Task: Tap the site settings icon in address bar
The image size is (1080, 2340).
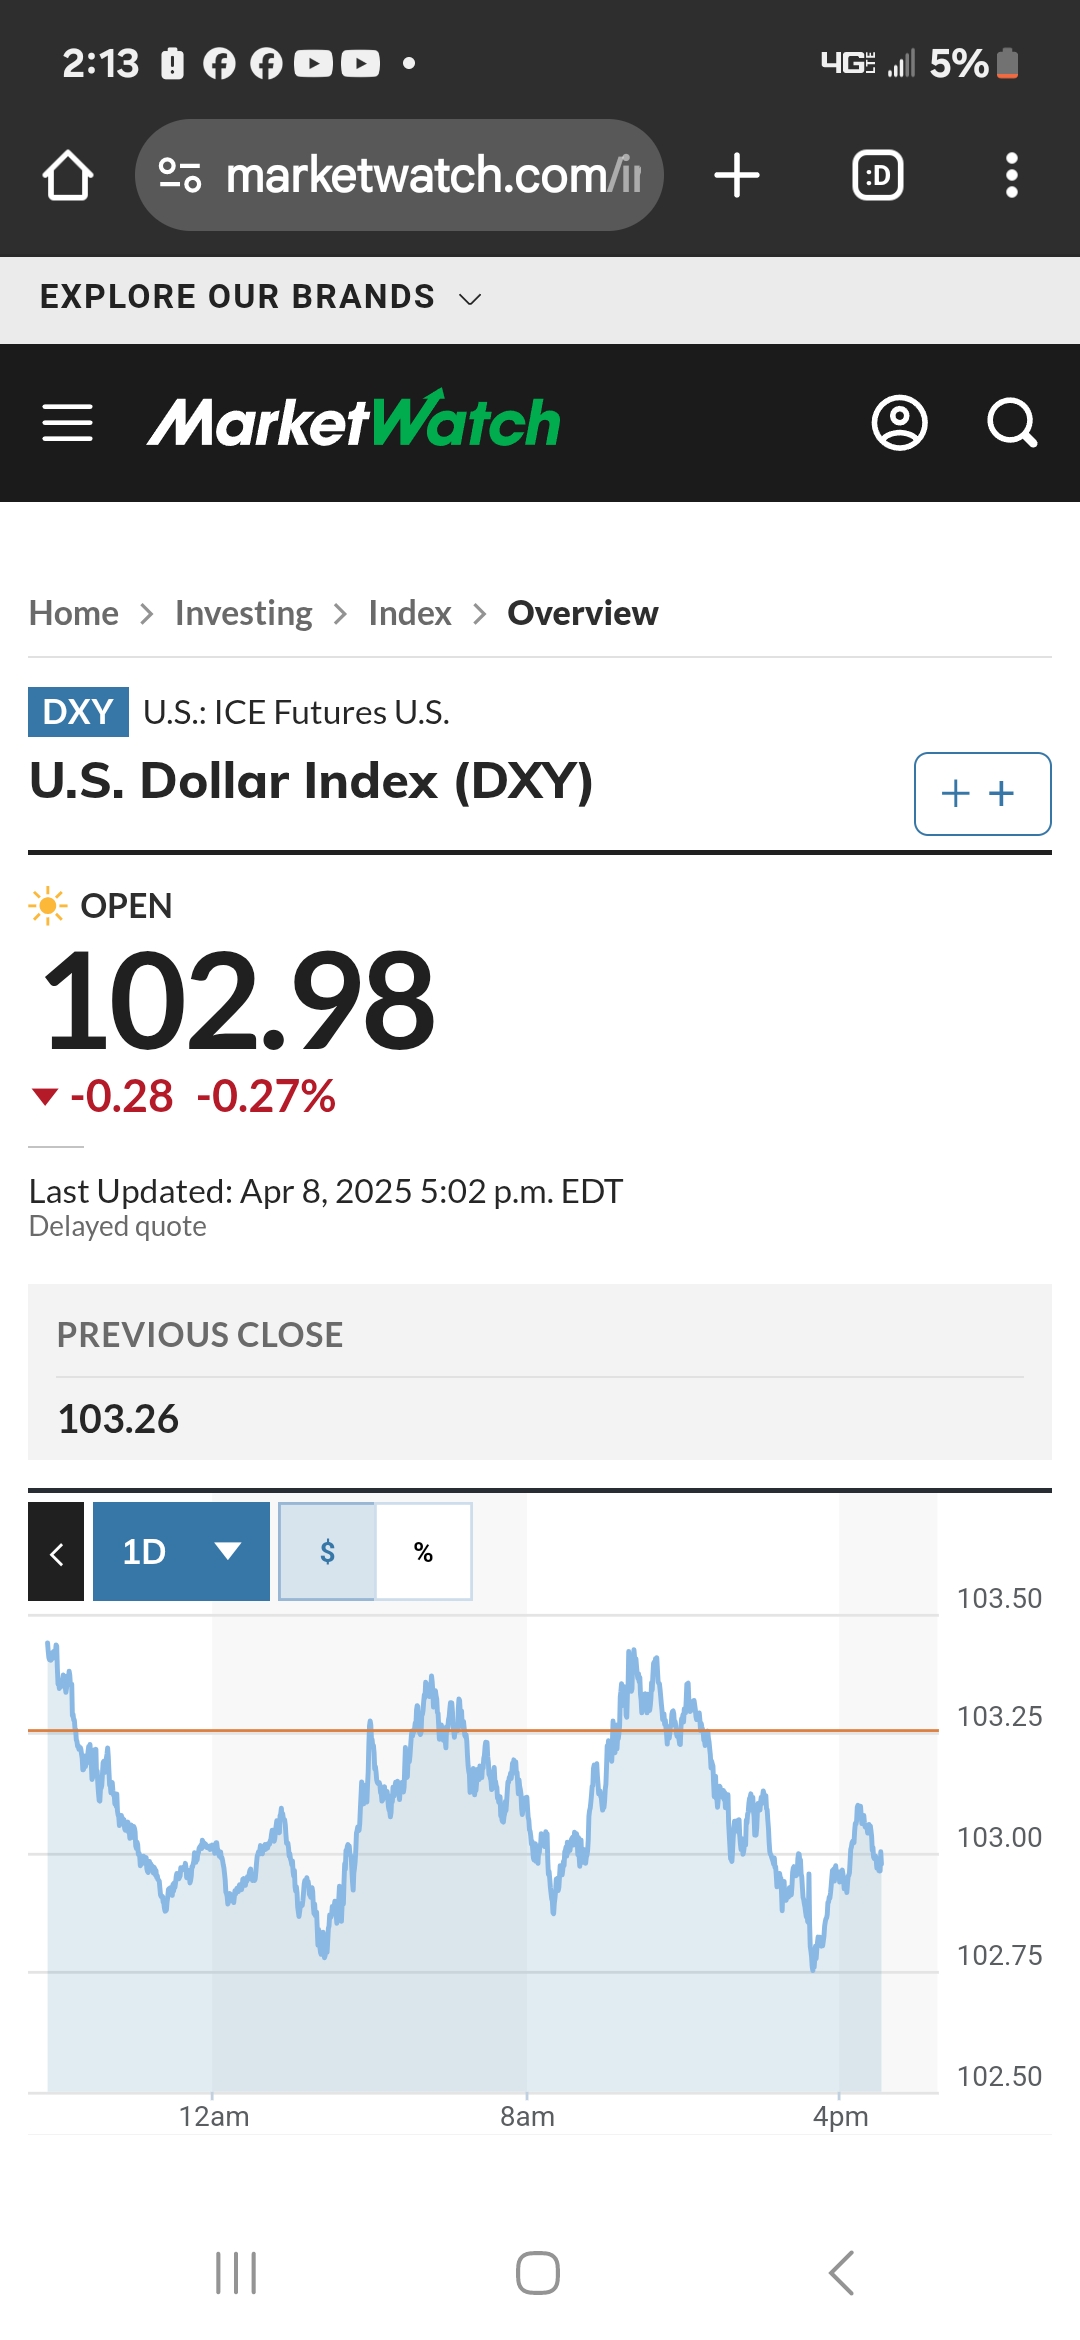Action: 180,176
